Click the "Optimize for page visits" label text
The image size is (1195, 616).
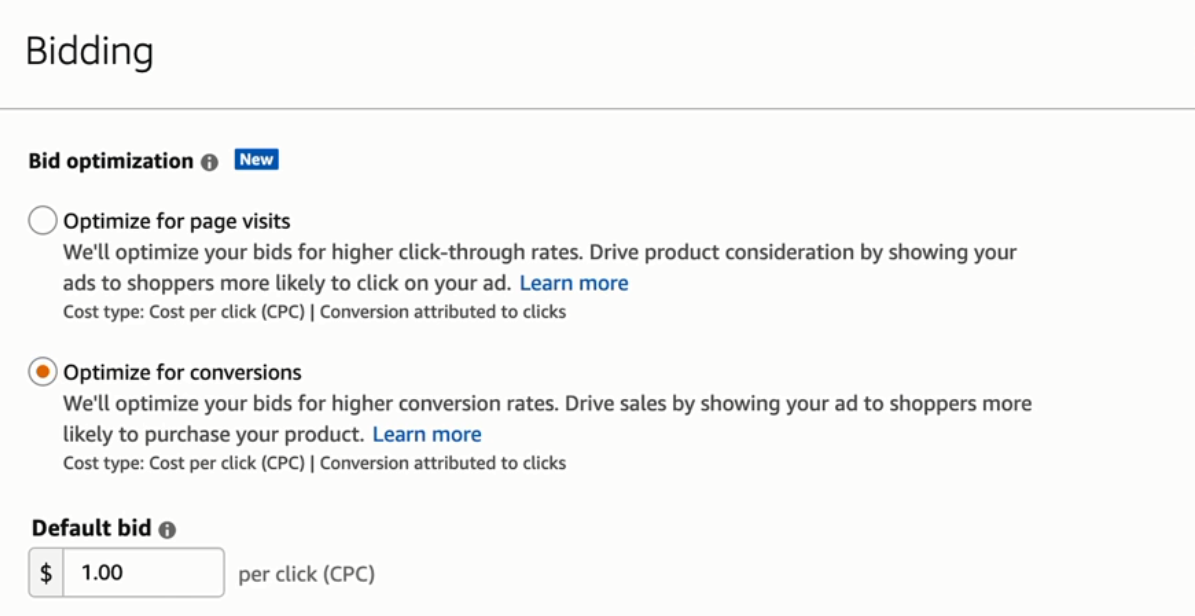tap(177, 221)
